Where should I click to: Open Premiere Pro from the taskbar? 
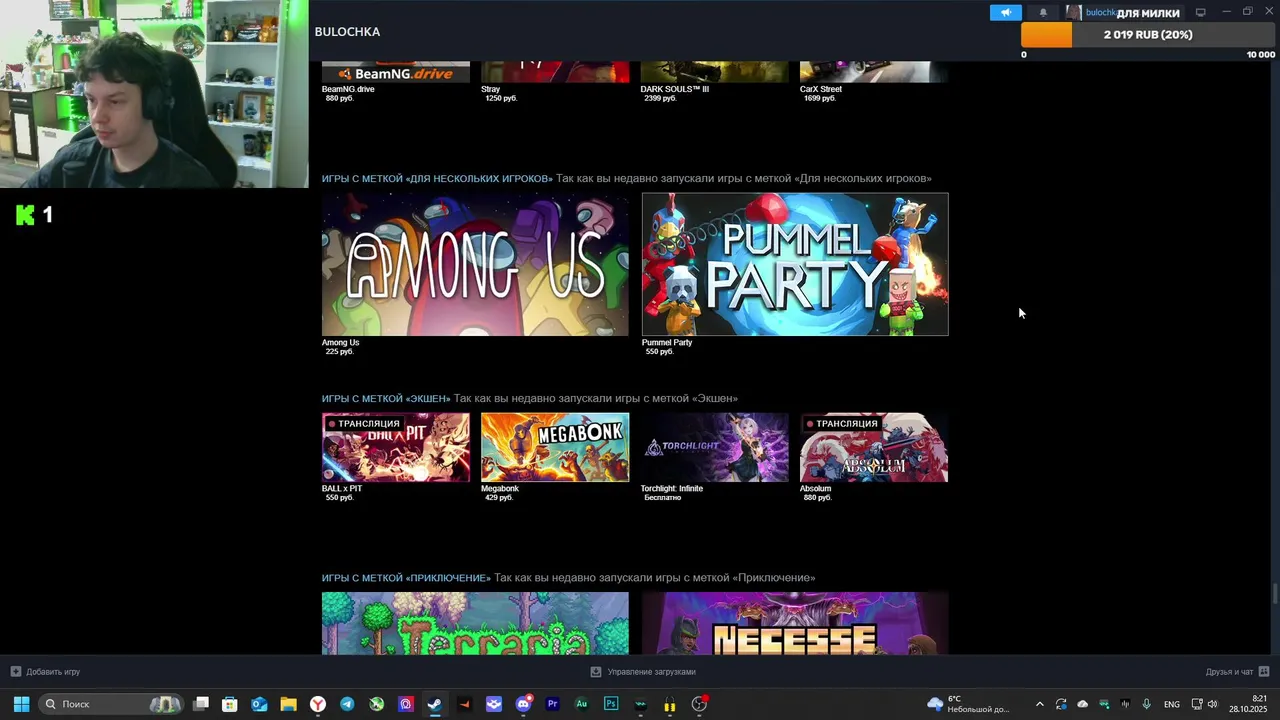click(552, 704)
